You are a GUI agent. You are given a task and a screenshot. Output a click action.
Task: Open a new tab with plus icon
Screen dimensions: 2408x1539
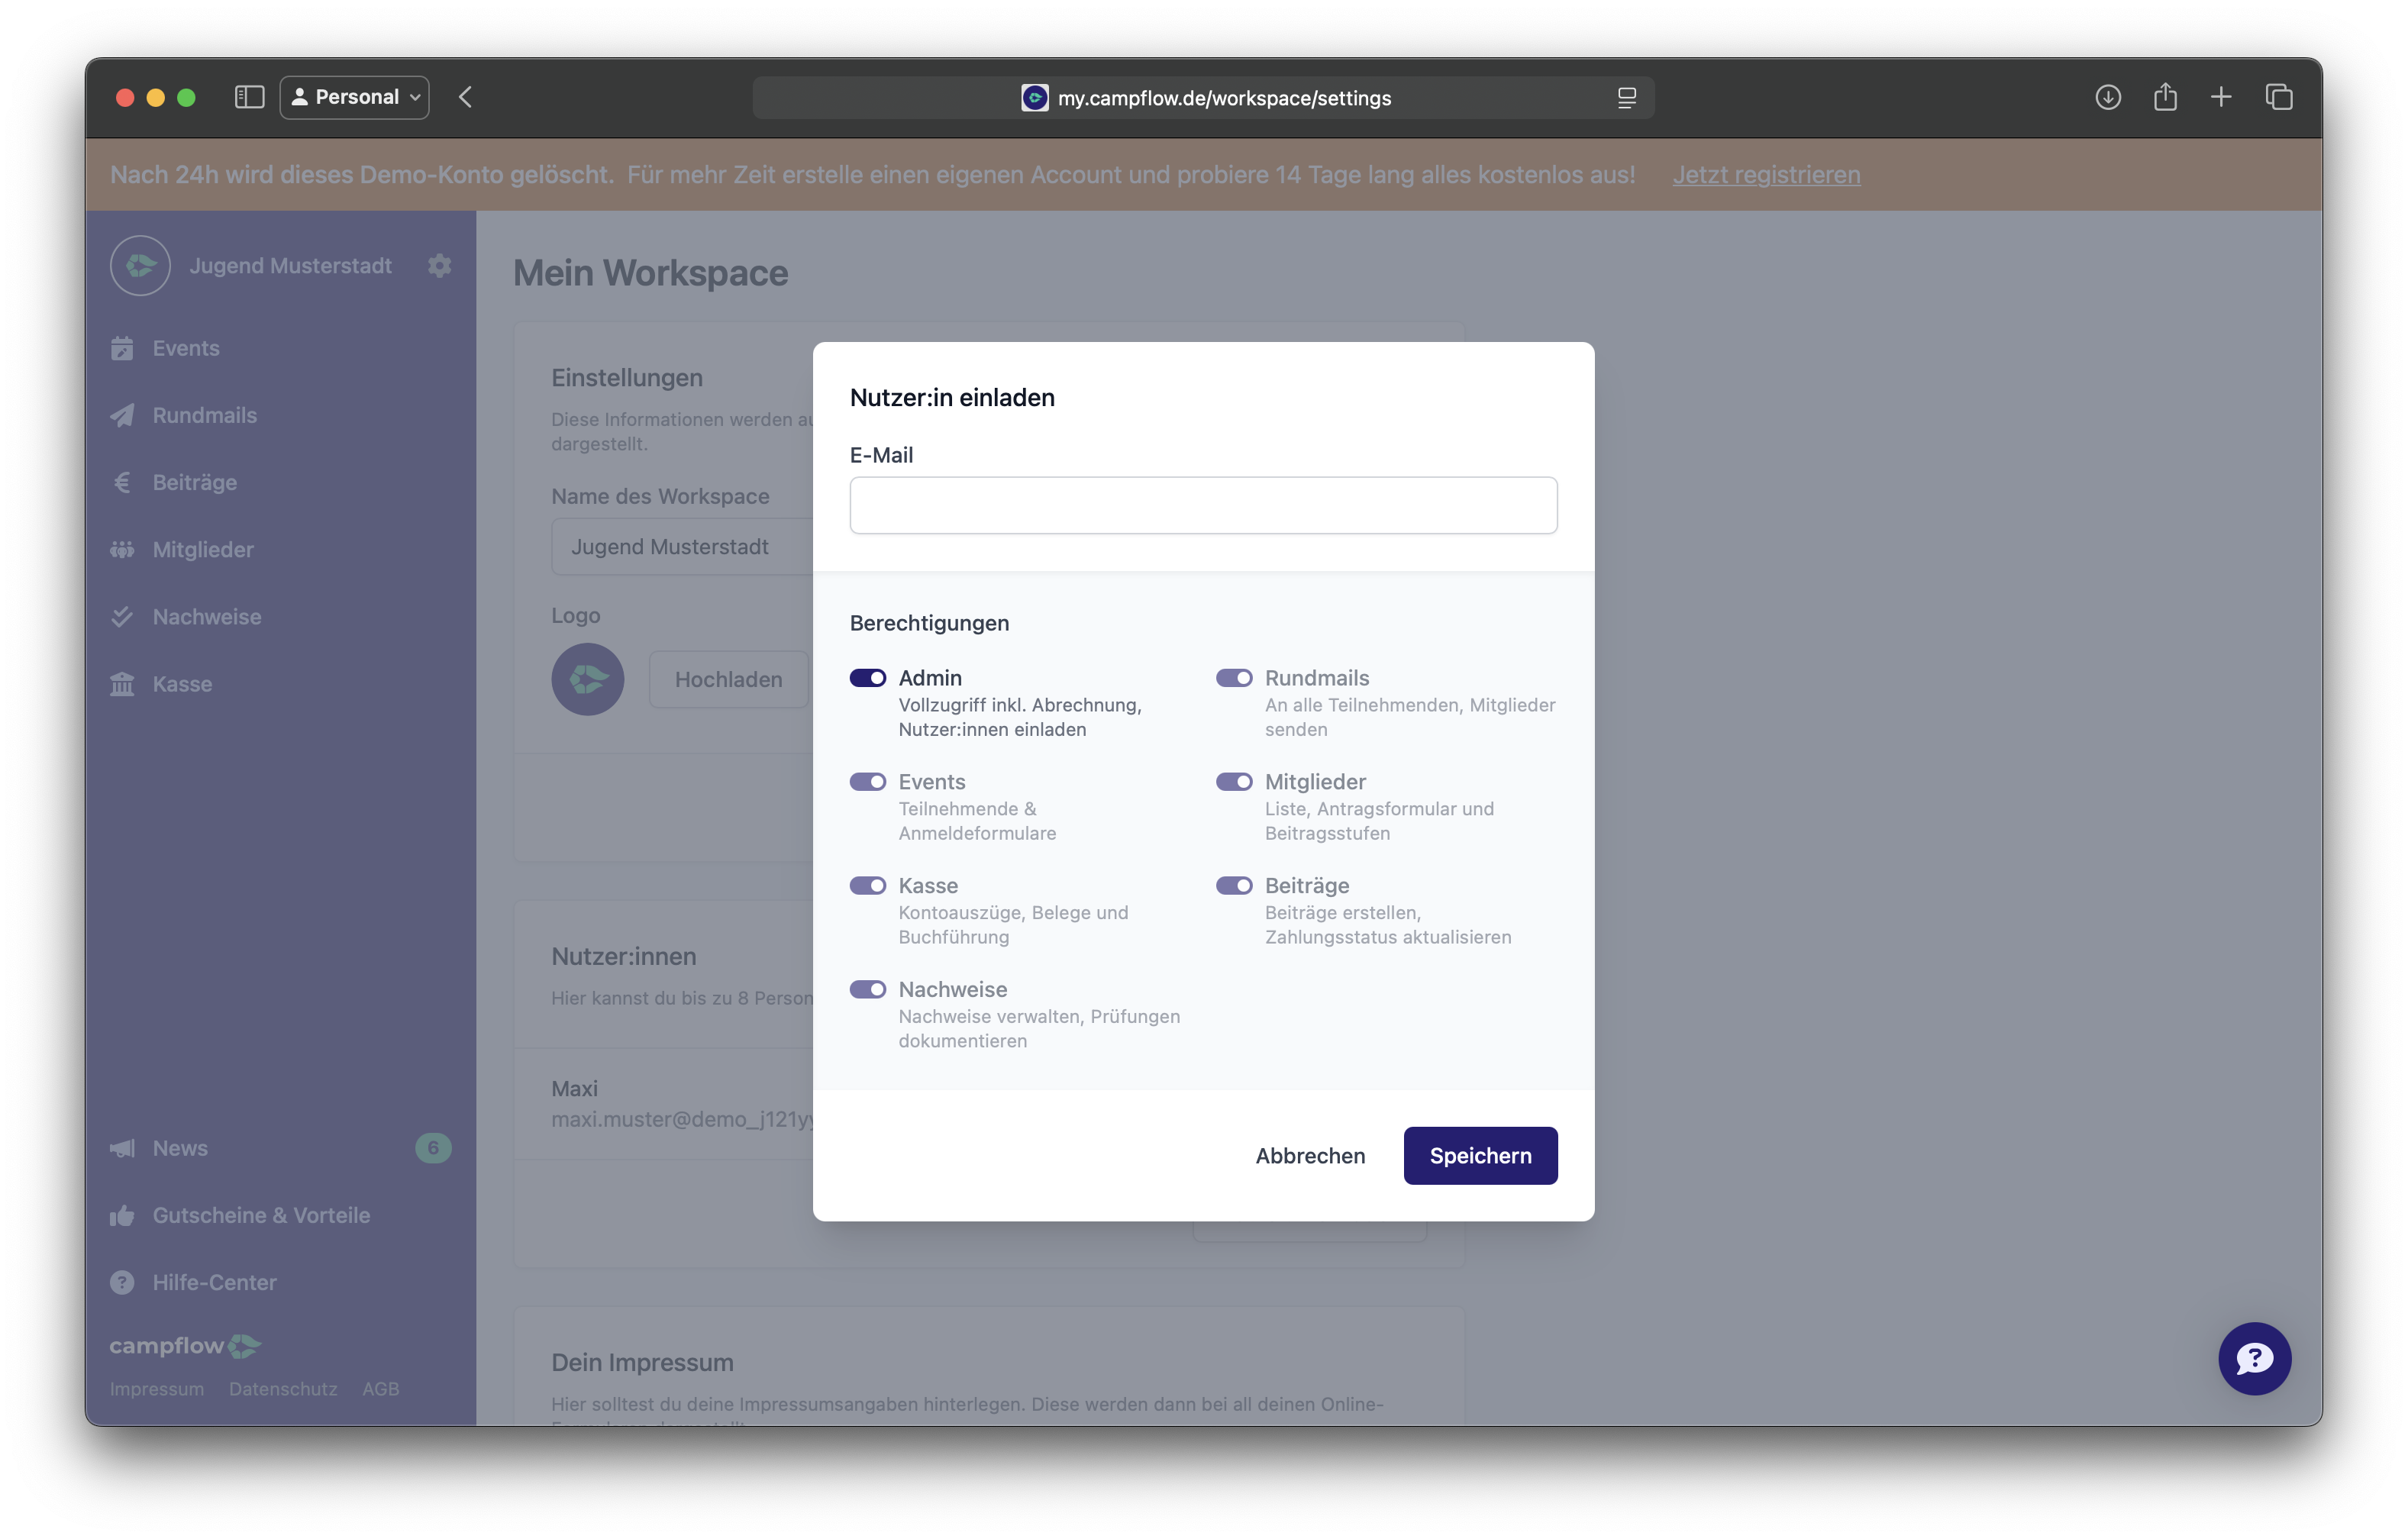click(2221, 97)
